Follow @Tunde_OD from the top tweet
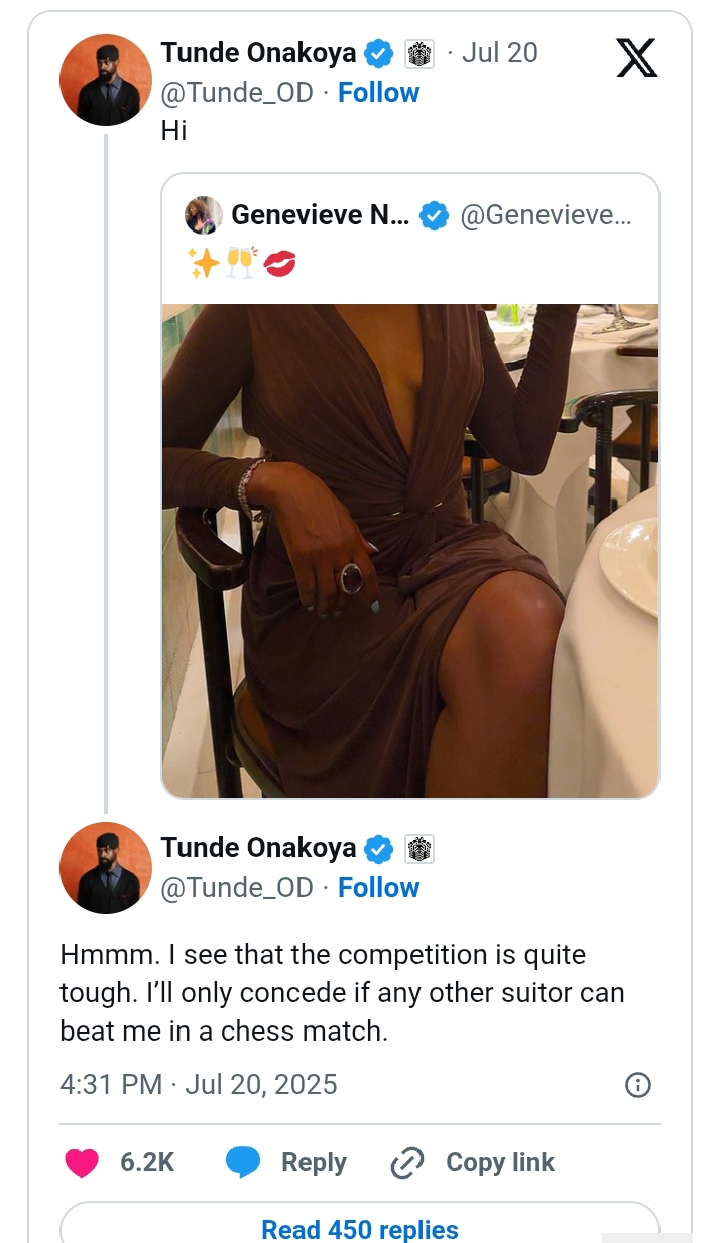Image resolution: width=720 pixels, height=1243 pixels. (x=378, y=93)
